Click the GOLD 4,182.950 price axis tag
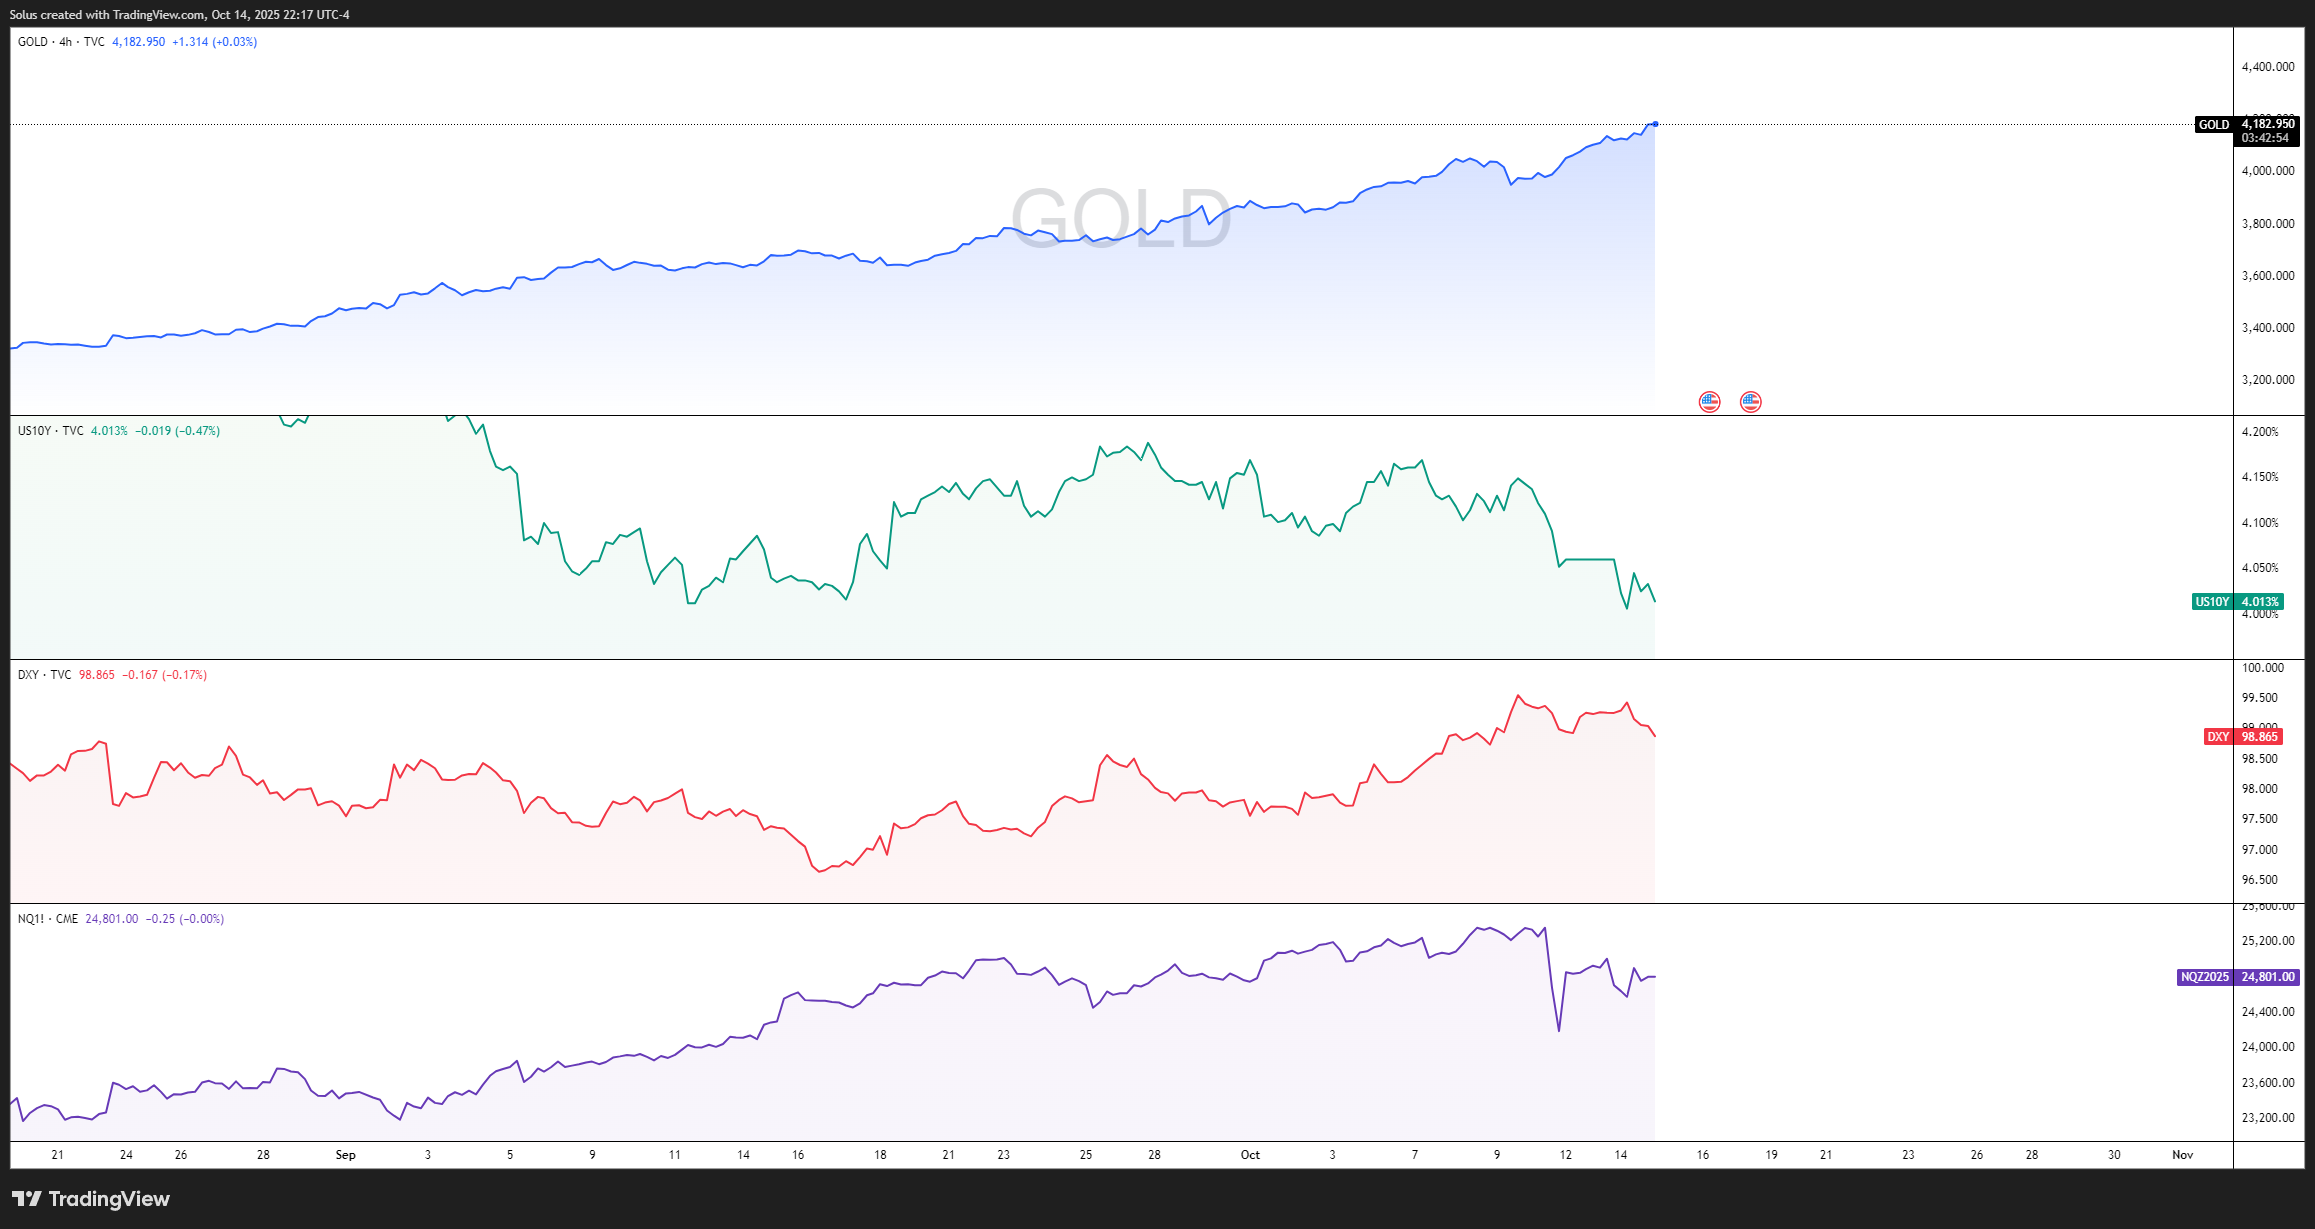Screen dimensions: 2315x1229 point(2247,124)
